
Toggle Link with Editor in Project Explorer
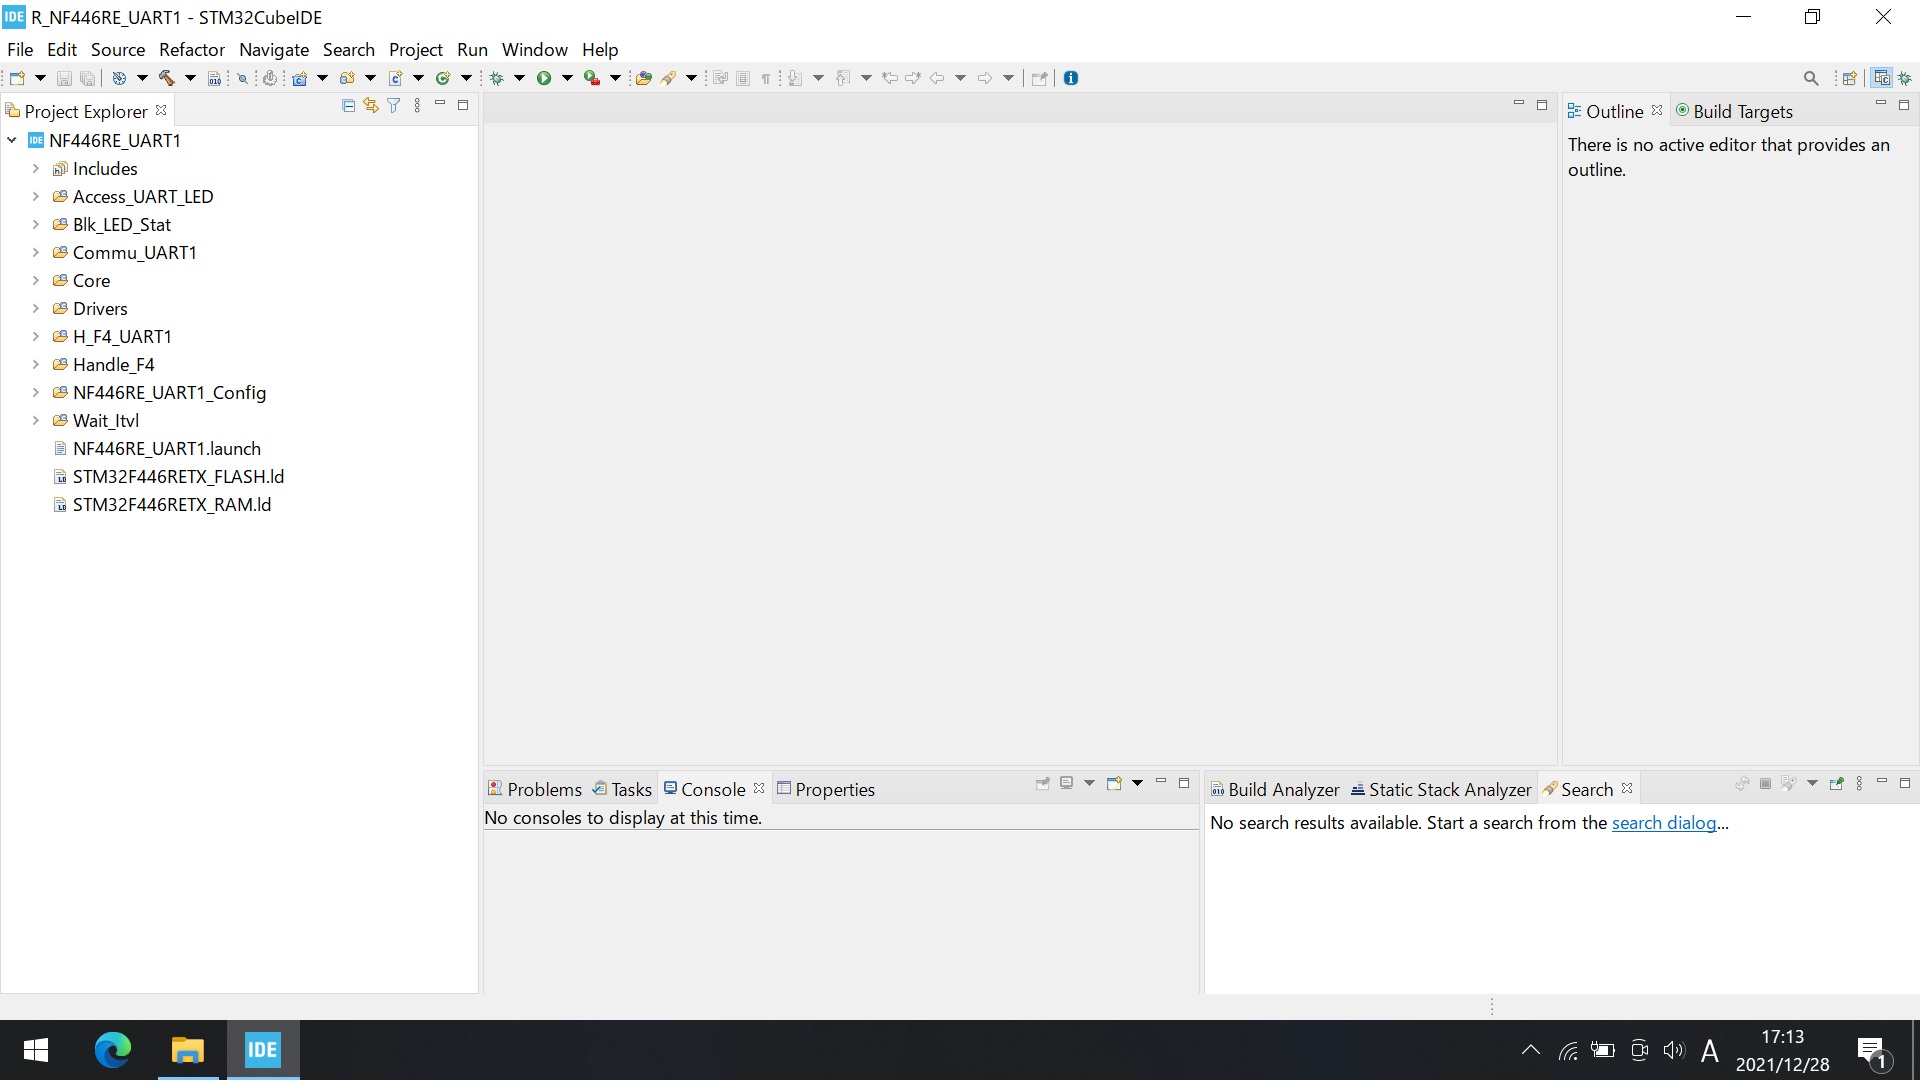click(x=371, y=105)
